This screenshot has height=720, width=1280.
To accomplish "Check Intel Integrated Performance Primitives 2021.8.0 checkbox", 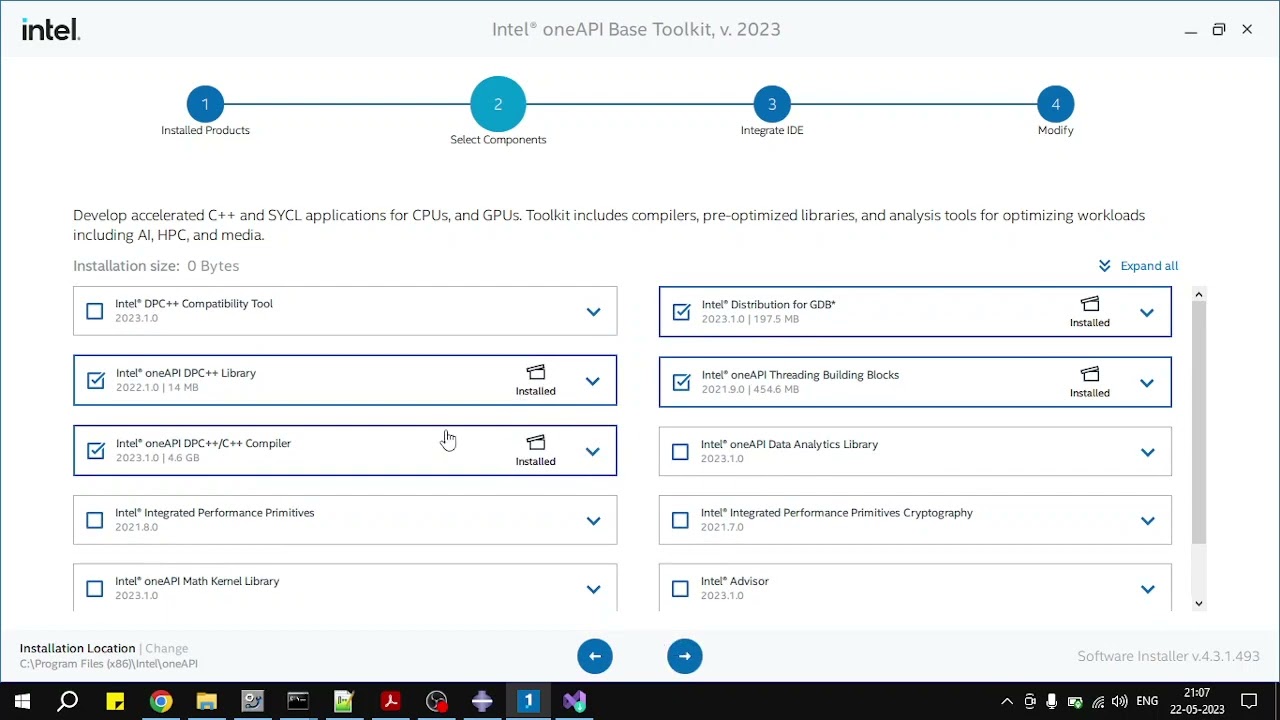I will [x=95, y=520].
